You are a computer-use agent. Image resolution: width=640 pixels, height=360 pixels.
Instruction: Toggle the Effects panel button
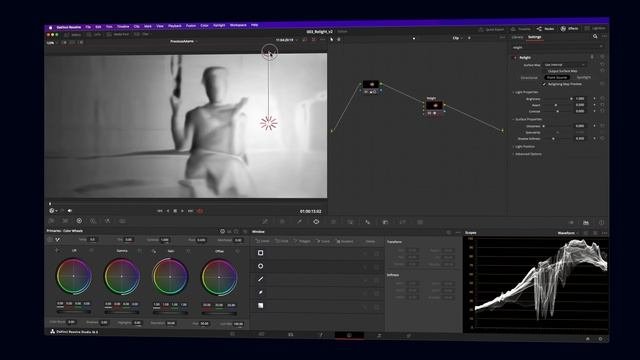(x=569, y=29)
